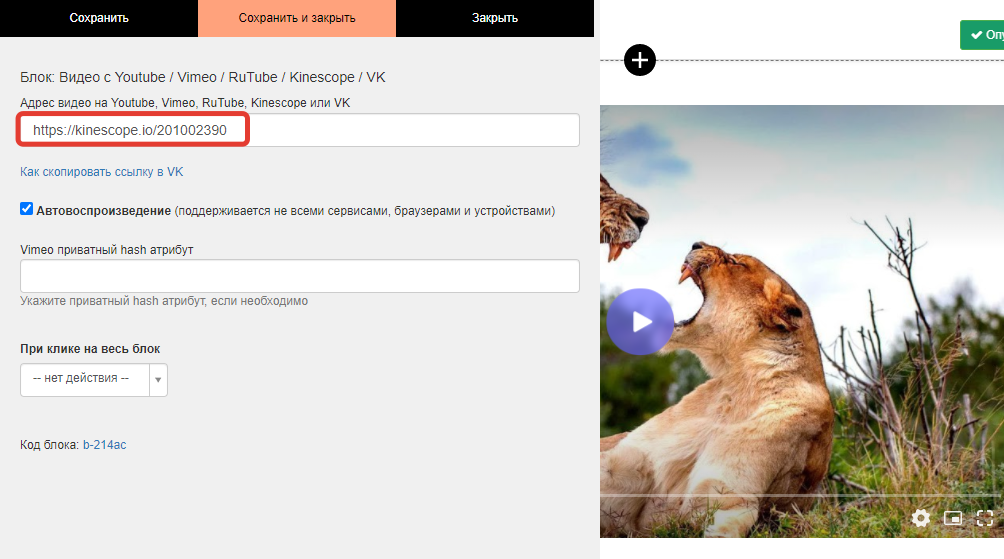This screenshot has height=559, width=1004.
Task: Enable picture-in-picture mode in the player
Action: click(953, 518)
